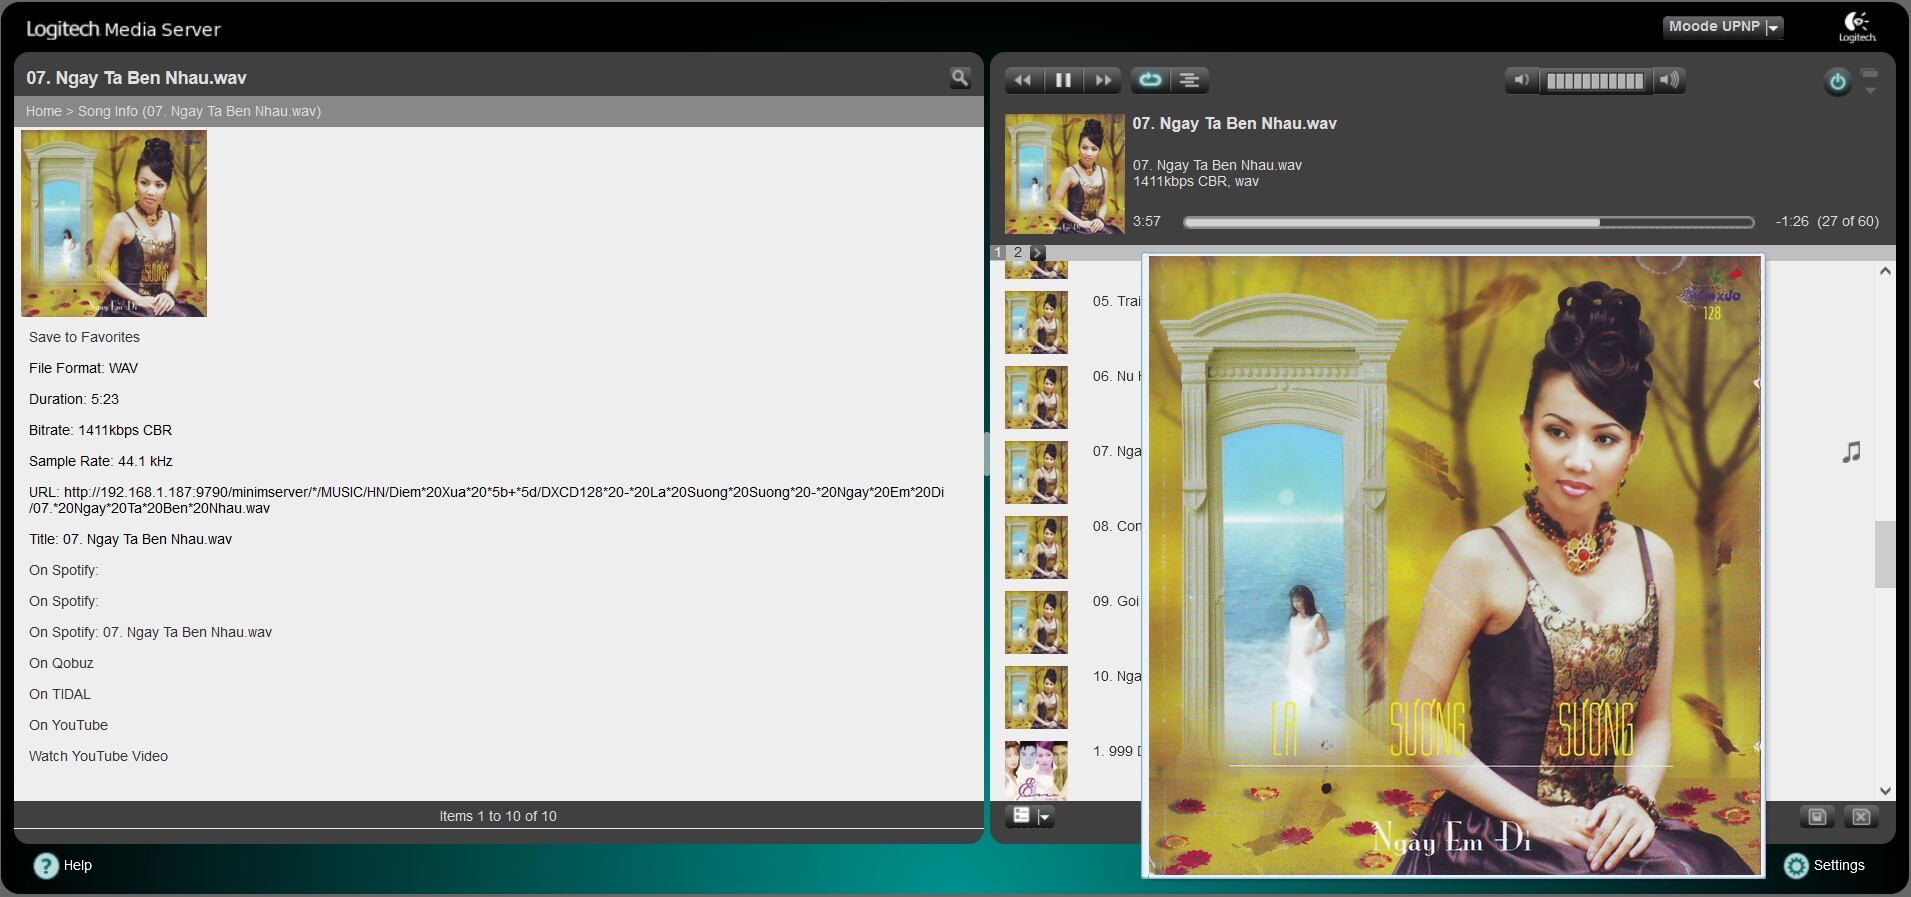Click the remaining time -1:26
The height and width of the screenshot is (897, 1911).
click(1792, 222)
